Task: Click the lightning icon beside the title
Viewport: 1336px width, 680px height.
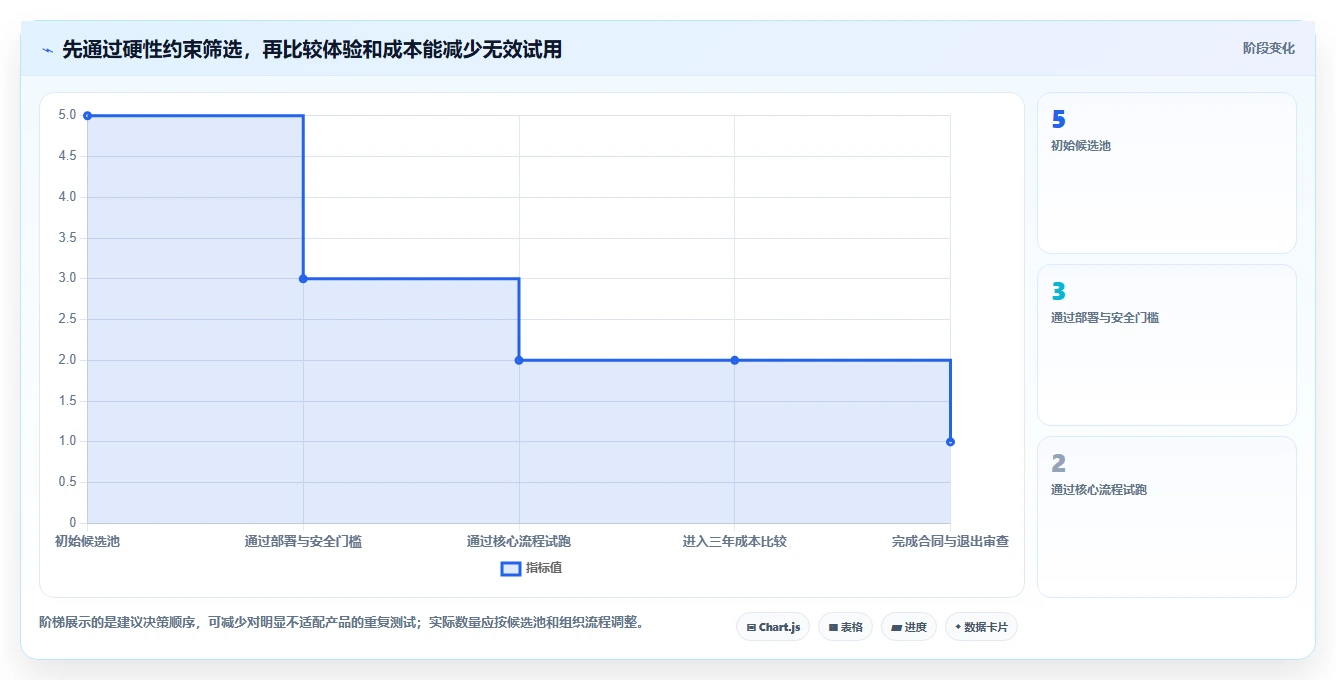Action: coord(48,49)
